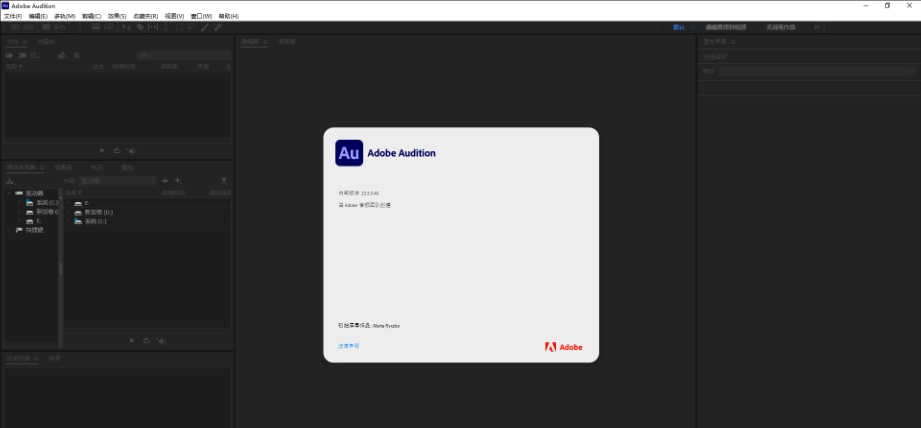Switch to the 效果组 tab

(x=63, y=167)
